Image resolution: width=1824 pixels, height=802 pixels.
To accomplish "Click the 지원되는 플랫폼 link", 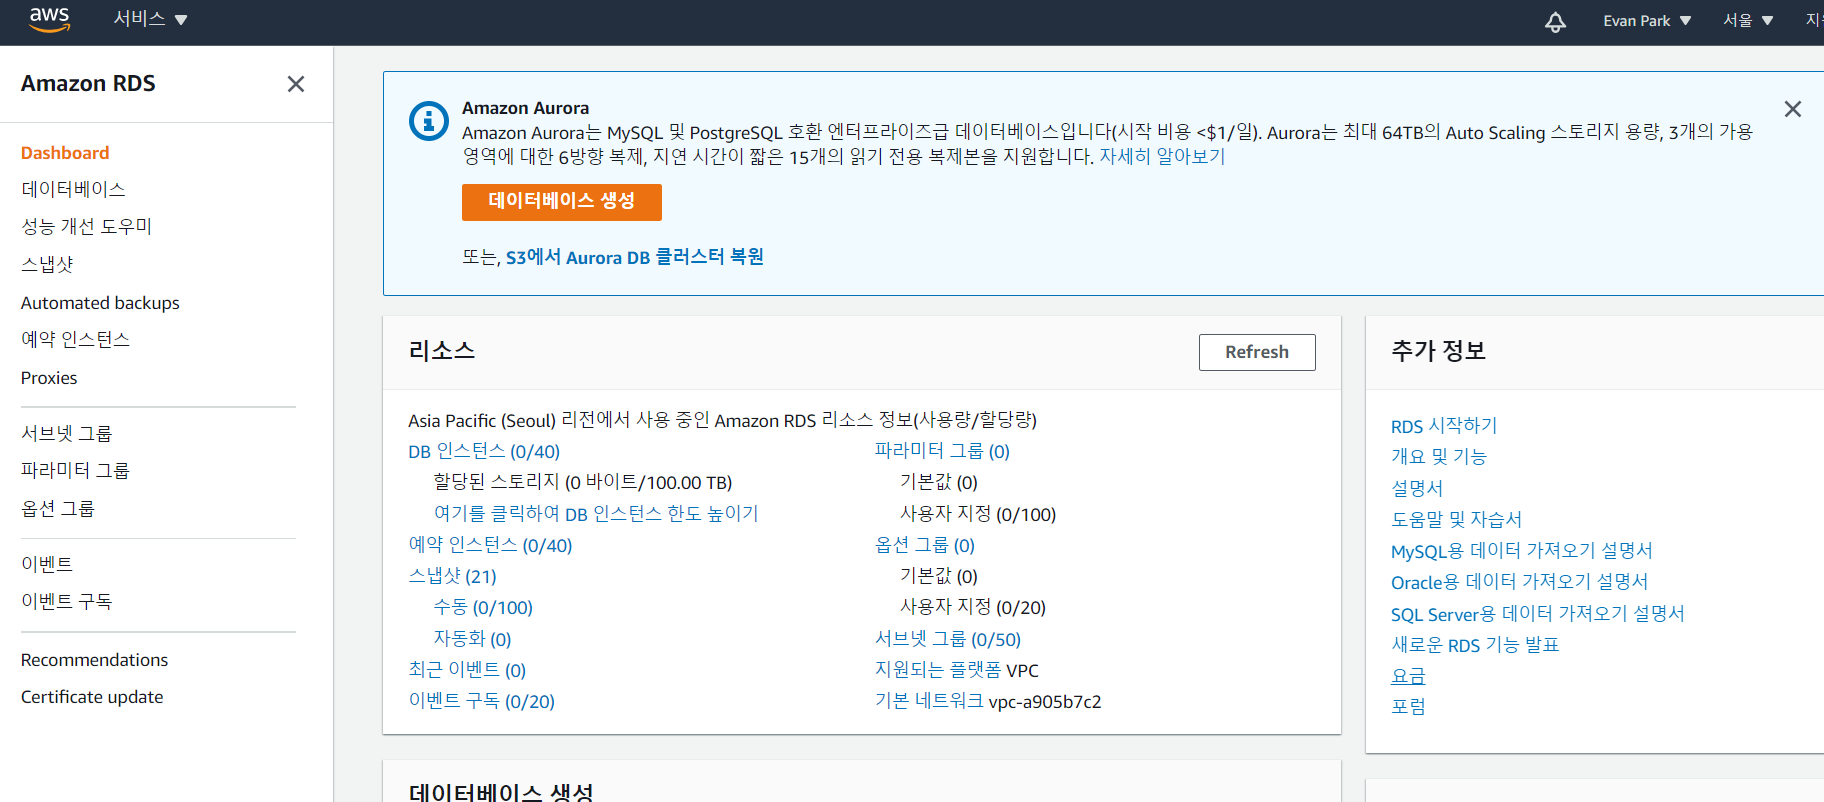I will pyautogui.click(x=937, y=670).
